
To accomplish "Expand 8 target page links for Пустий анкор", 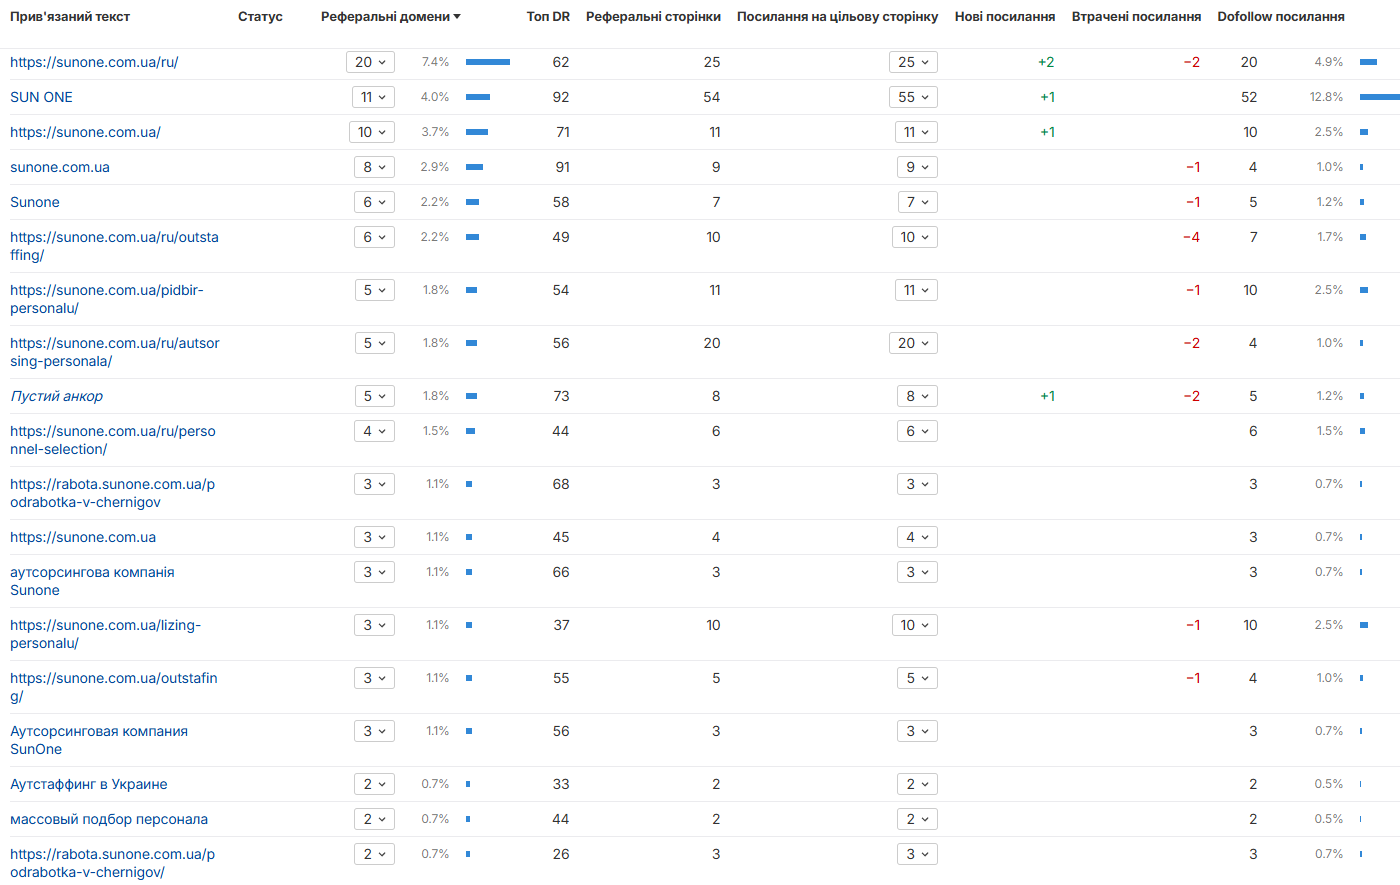I will (x=918, y=396).
